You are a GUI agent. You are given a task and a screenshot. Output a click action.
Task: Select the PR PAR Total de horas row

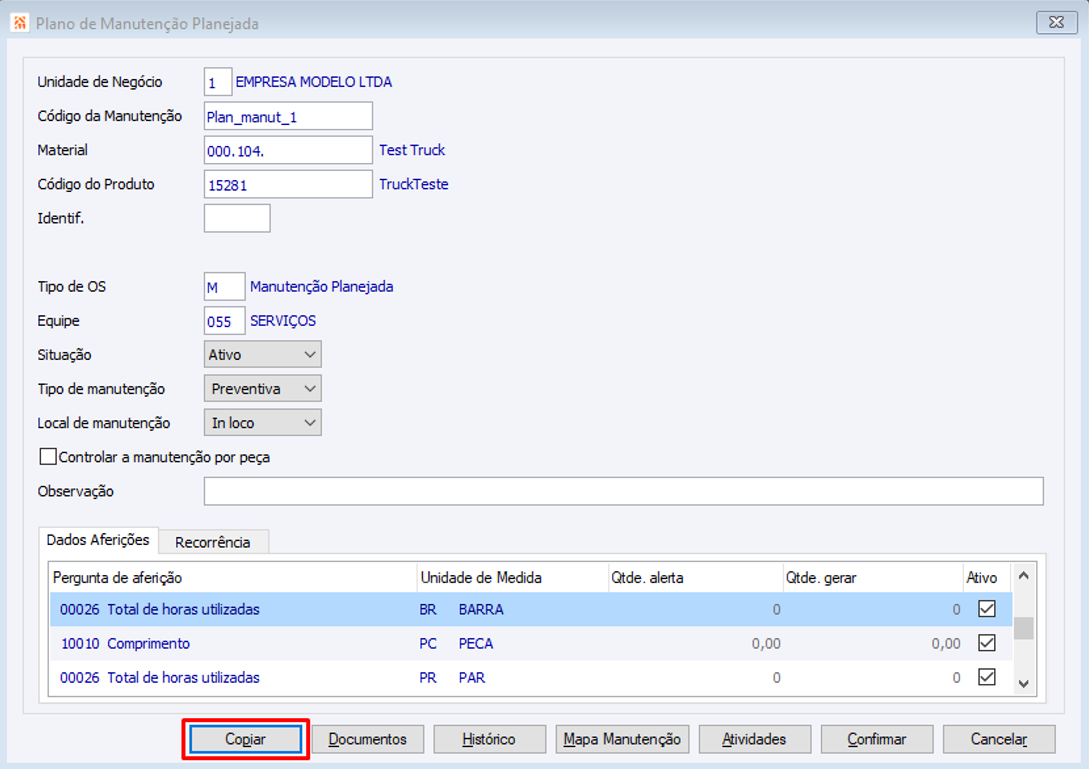531,677
